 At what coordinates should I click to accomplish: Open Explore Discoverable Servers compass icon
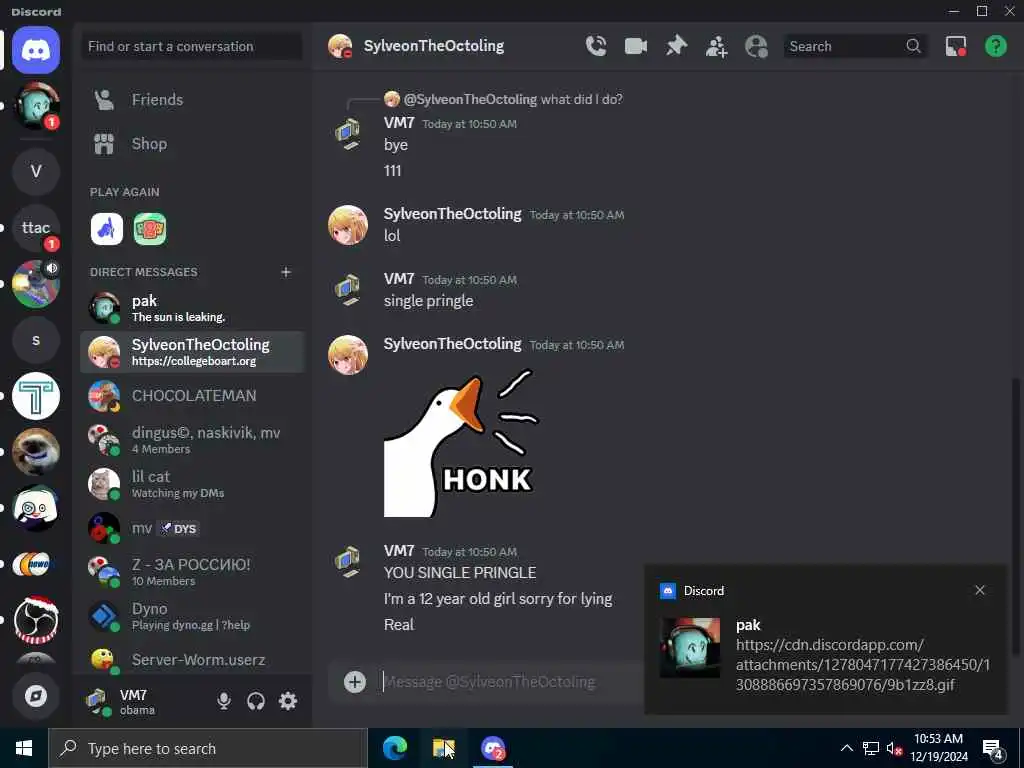coord(36,696)
